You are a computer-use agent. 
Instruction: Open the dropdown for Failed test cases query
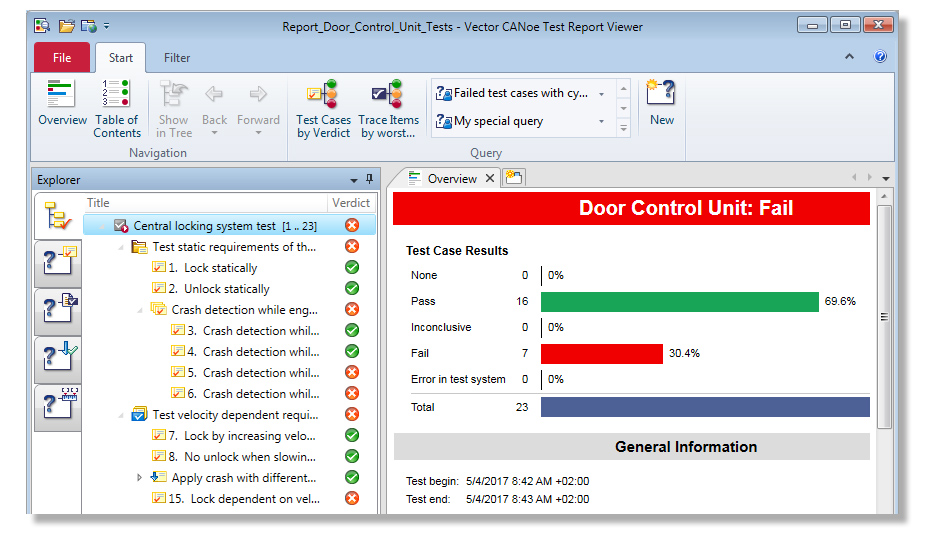pyautogui.click(x=601, y=94)
